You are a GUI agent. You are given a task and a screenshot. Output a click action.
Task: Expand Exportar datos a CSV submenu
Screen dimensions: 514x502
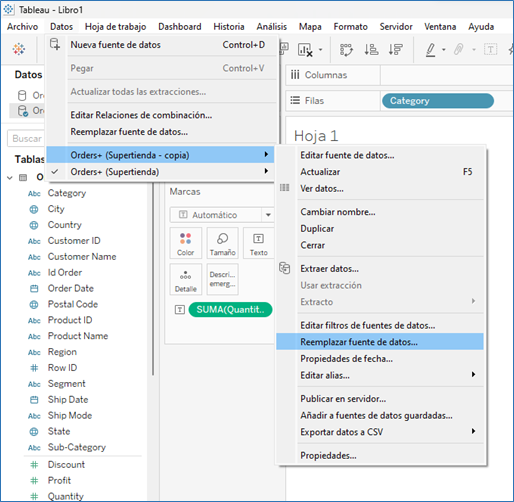coord(473,431)
